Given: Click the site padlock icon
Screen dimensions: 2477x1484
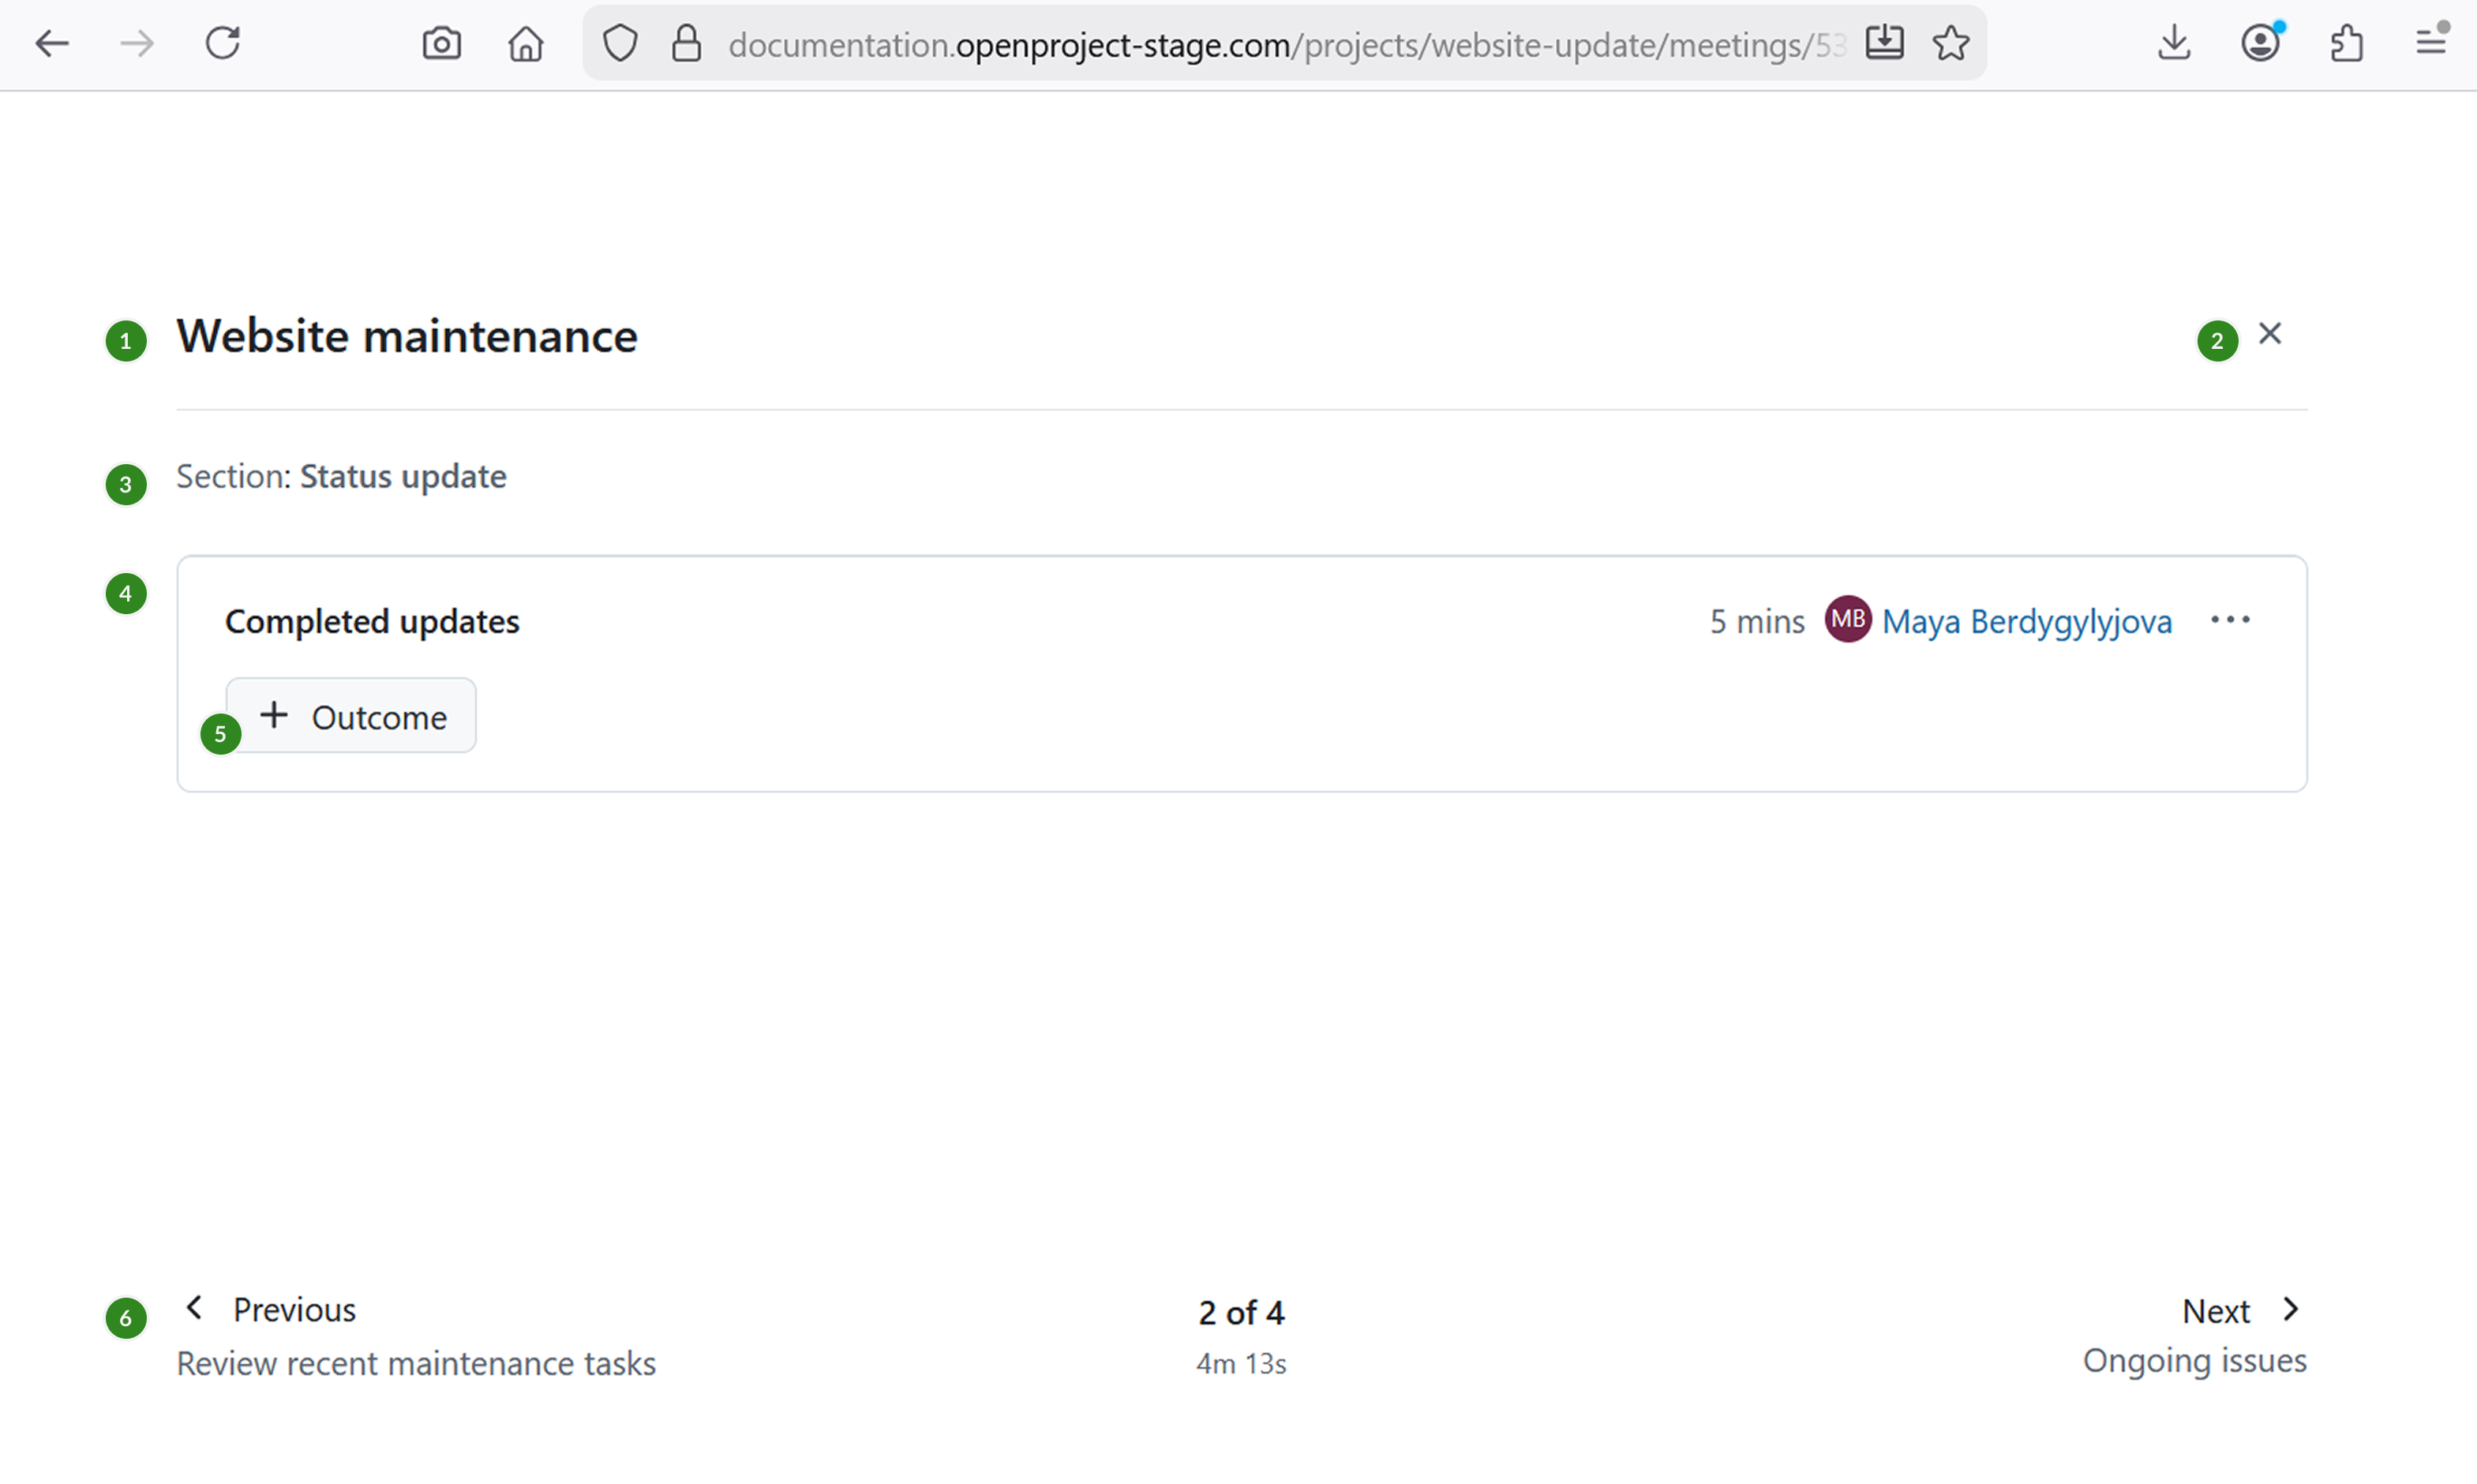Looking at the screenshot, I should coord(686,44).
